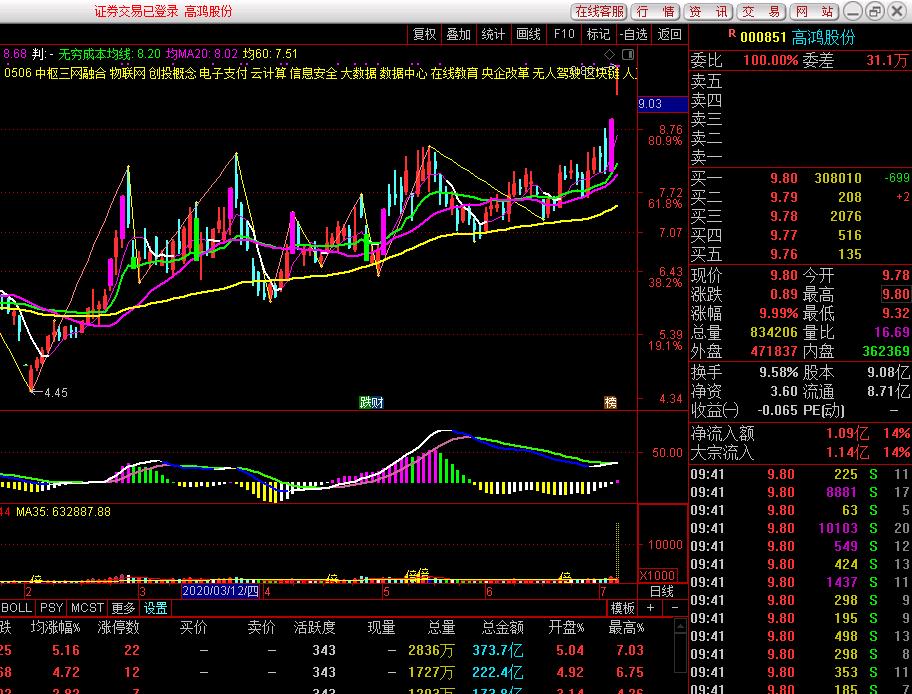The width and height of the screenshot is (912, 694).
Task: Click the 跌财 marker on the chart
Action: (x=371, y=402)
